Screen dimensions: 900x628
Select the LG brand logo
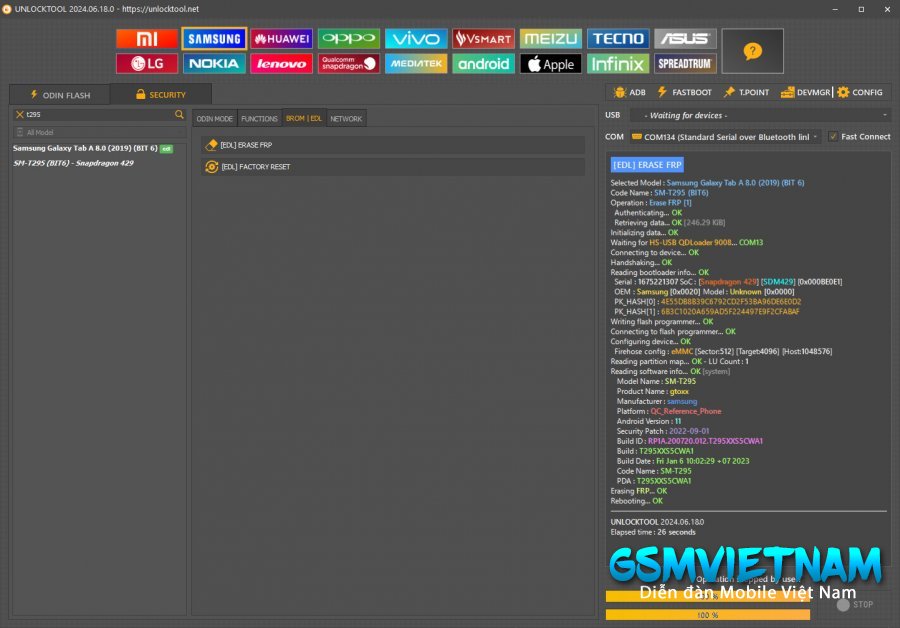[x=147, y=63]
